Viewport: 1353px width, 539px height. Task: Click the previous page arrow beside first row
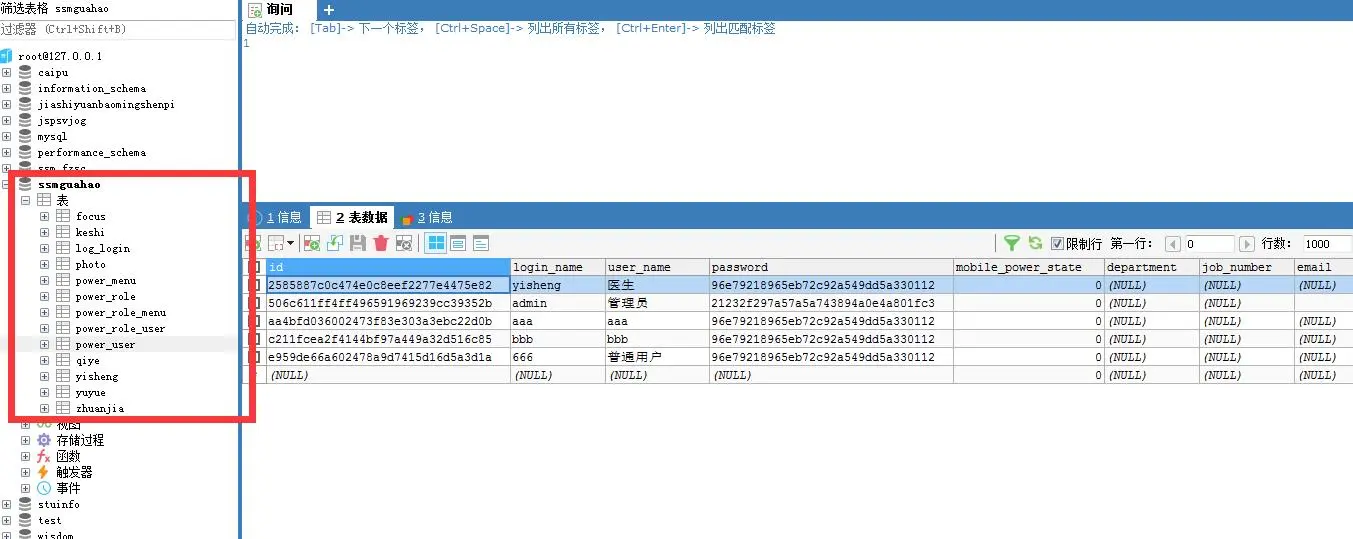[x=1173, y=244]
